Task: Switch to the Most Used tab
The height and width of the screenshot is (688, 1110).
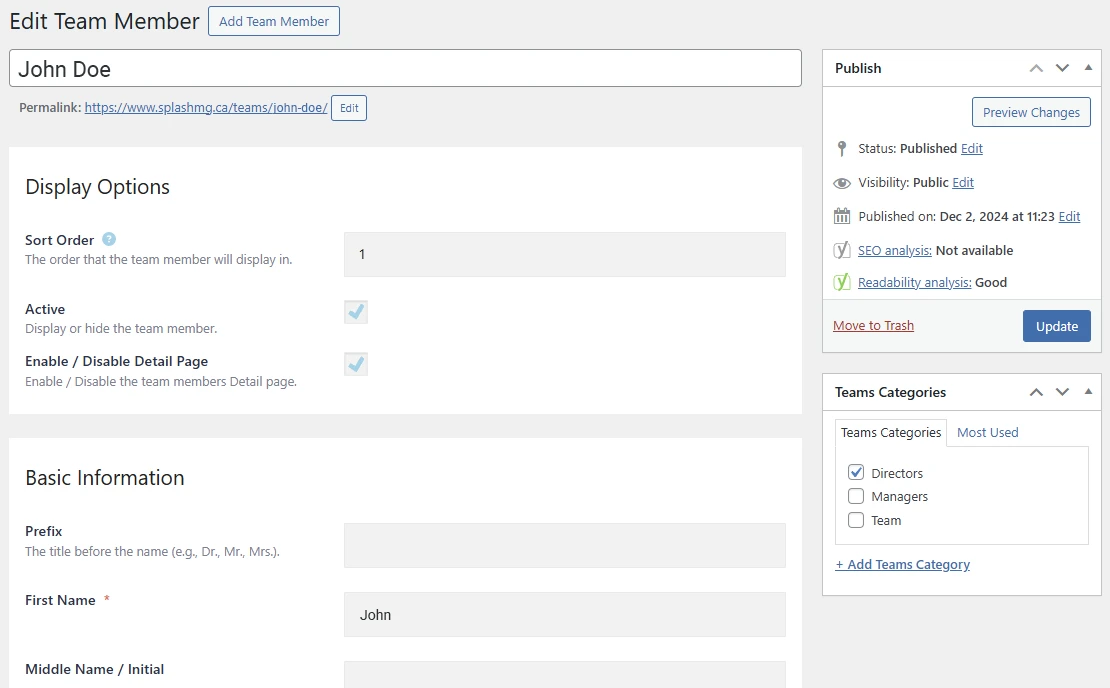Action: (987, 432)
